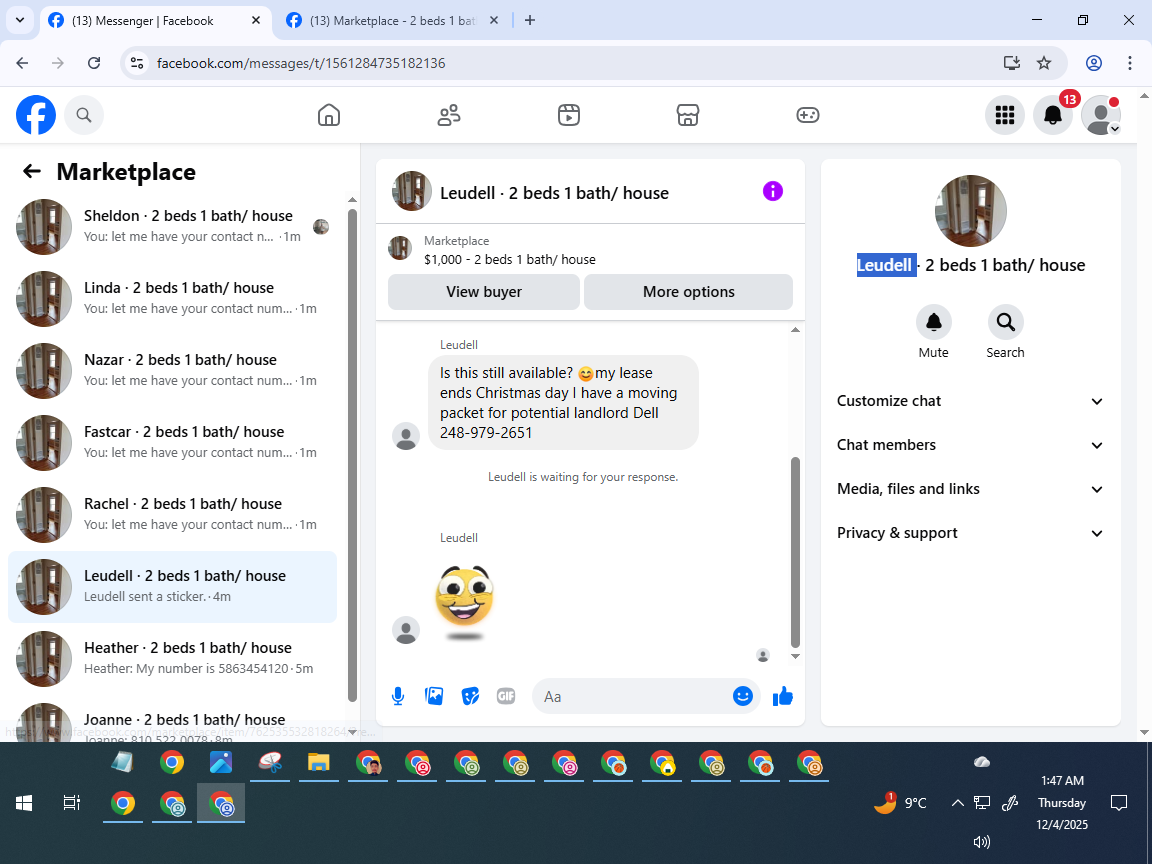This screenshot has height=864, width=1152.
Task: Choose a sticker with the sticker icon
Action: tap(470, 696)
